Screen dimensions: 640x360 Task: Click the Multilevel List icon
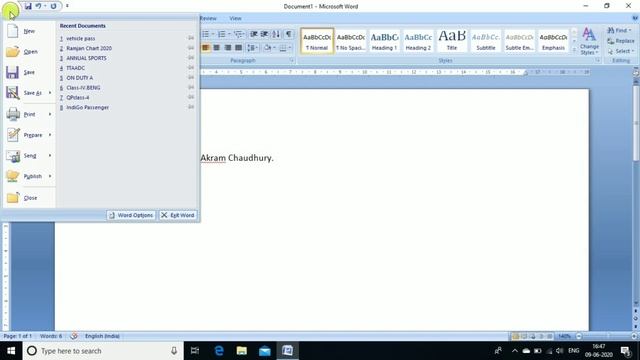[x=239, y=34]
